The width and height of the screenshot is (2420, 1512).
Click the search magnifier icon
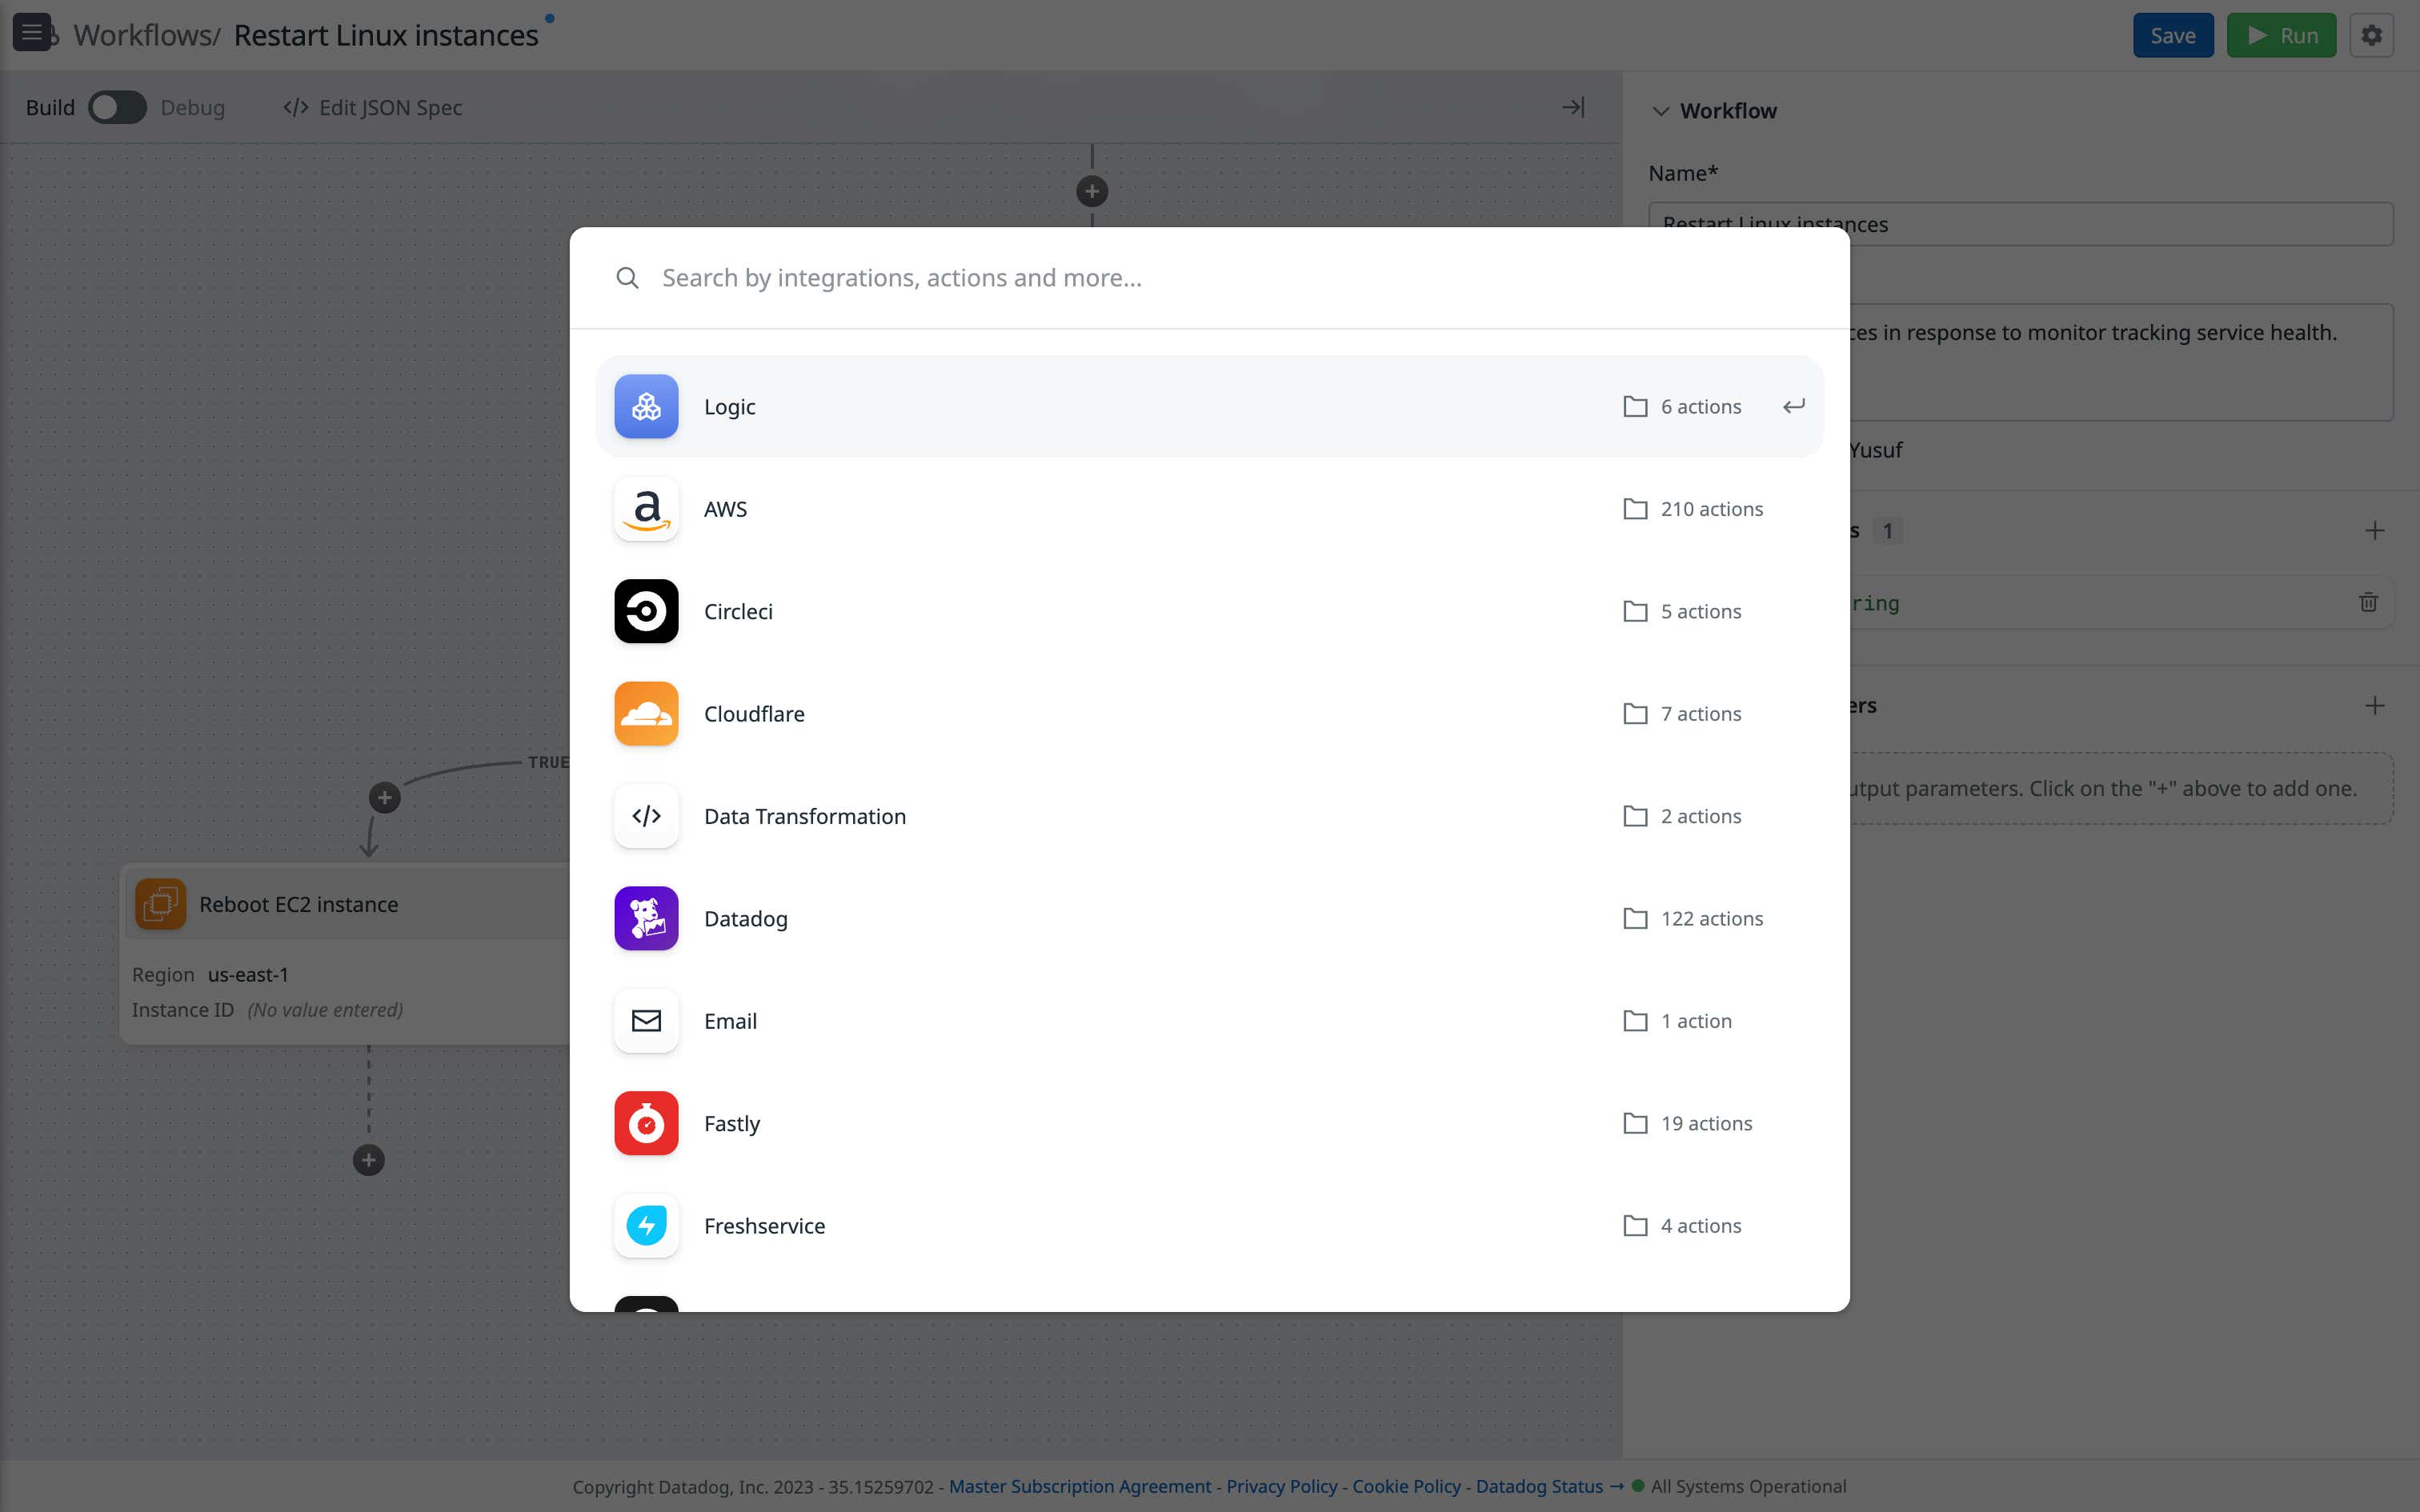pyautogui.click(x=627, y=278)
